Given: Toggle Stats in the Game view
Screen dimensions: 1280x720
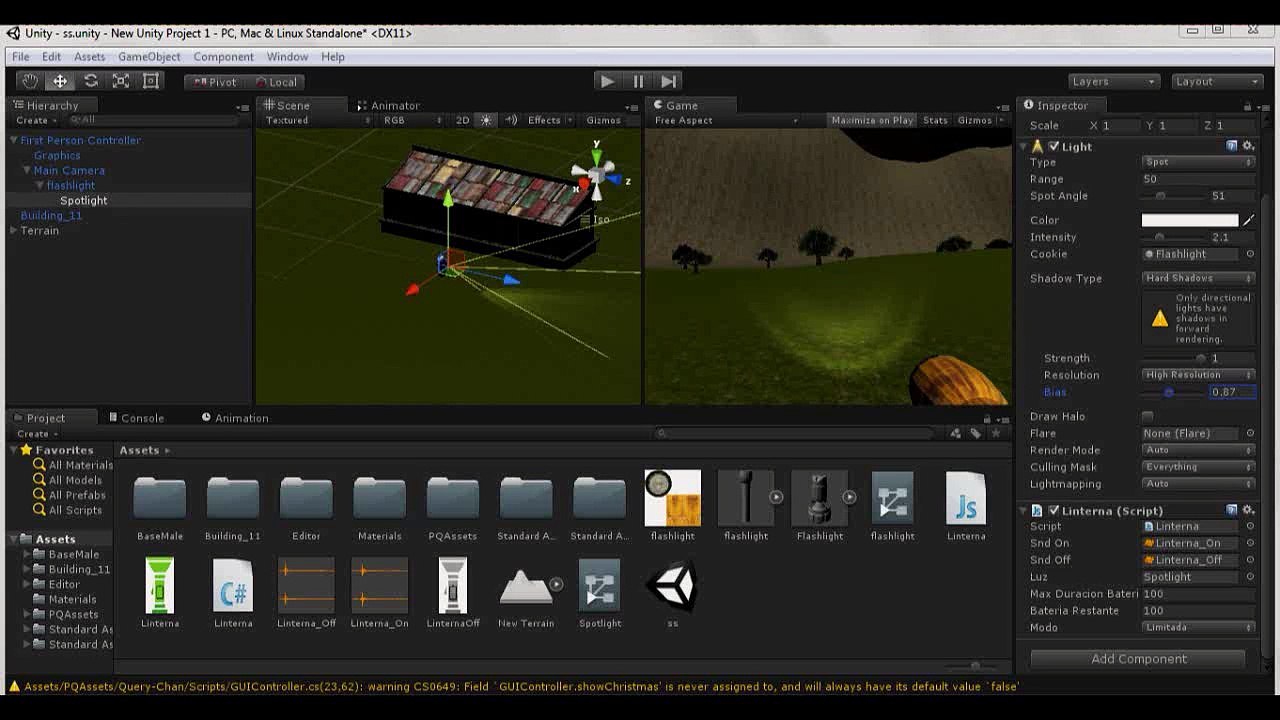Looking at the screenshot, I should pyautogui.click(x=936, y=120).
